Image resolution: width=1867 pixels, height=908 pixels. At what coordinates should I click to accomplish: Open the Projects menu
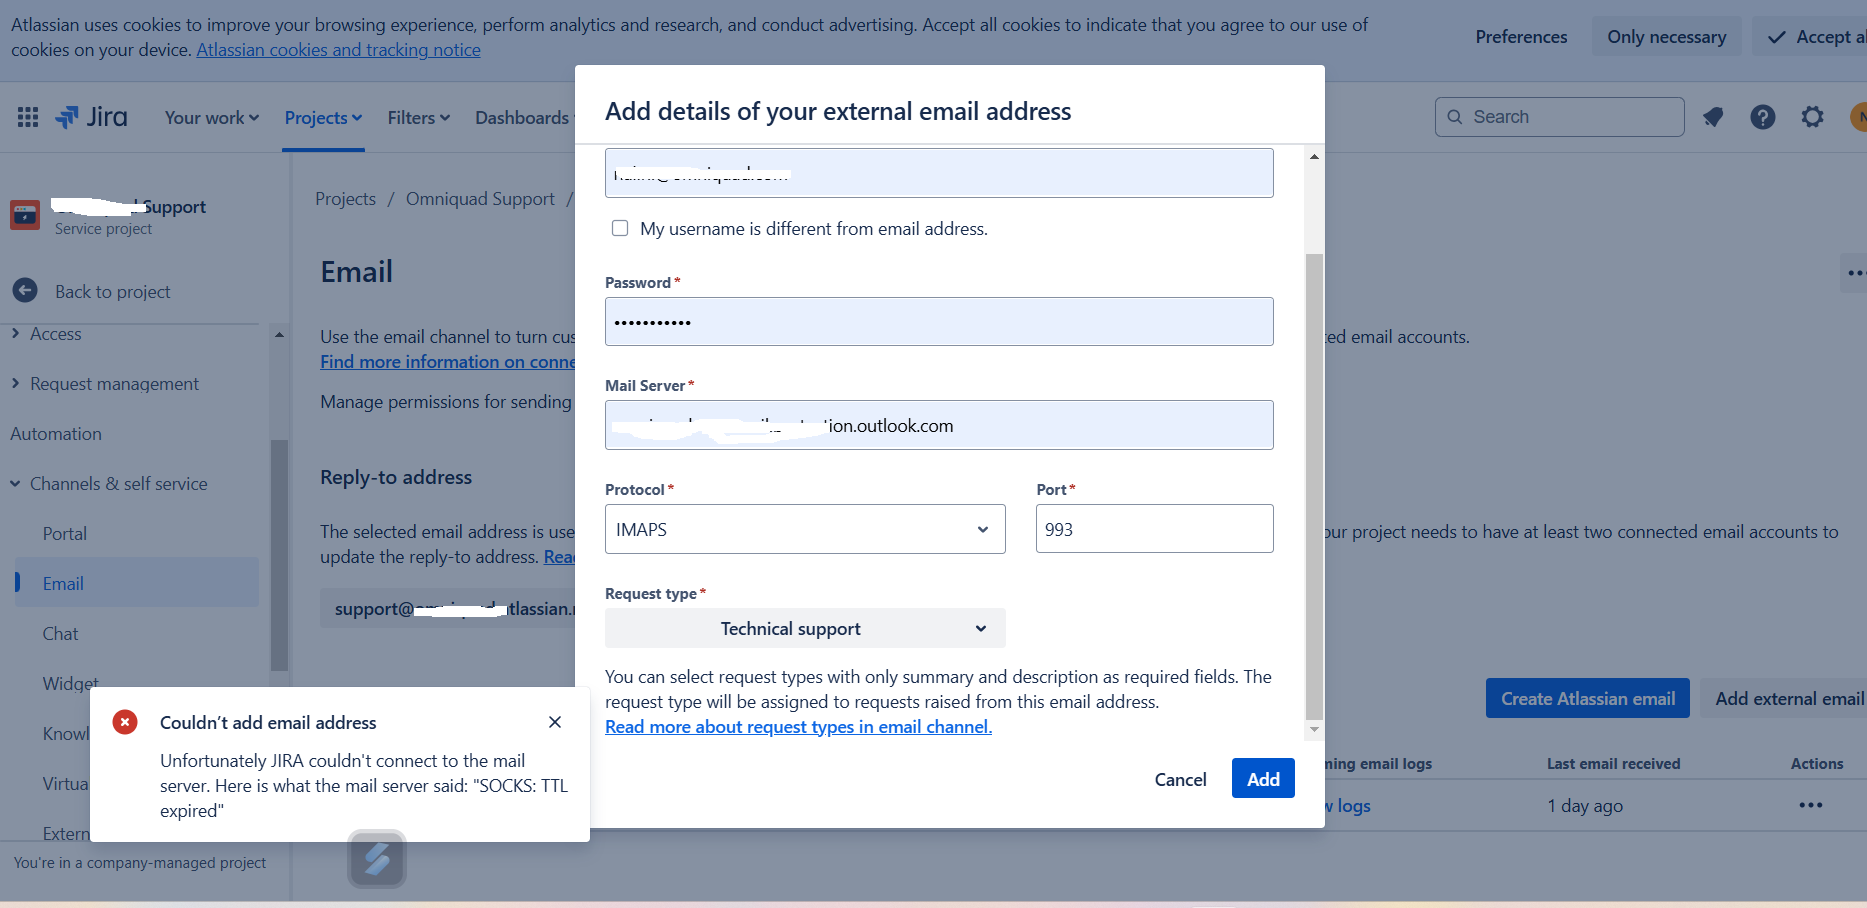(322, 117)
